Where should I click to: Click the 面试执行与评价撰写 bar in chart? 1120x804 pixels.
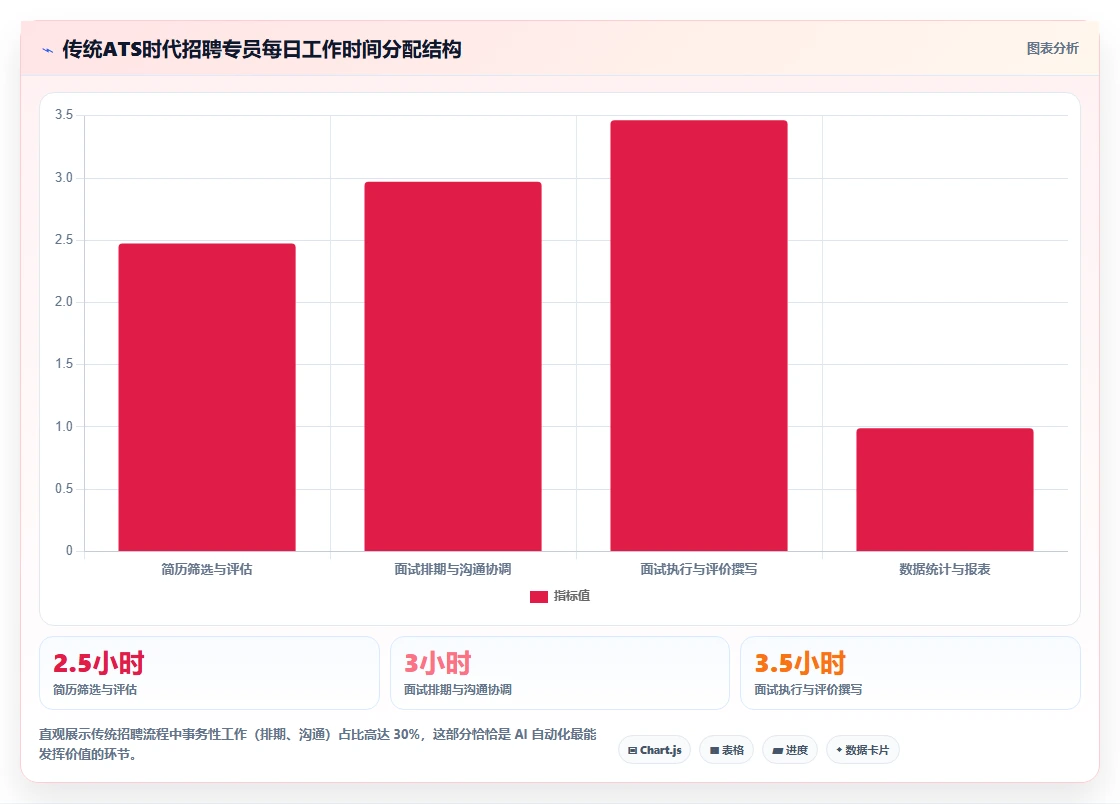click(699, 336)
